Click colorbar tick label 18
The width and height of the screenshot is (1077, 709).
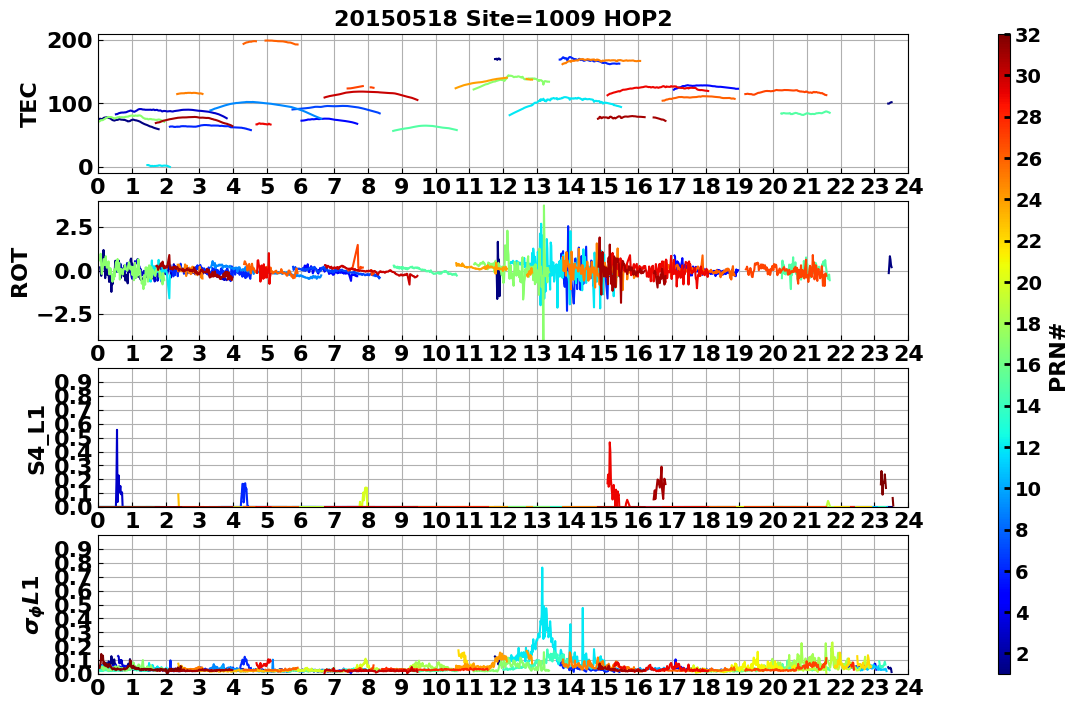tap(1028, 324)
